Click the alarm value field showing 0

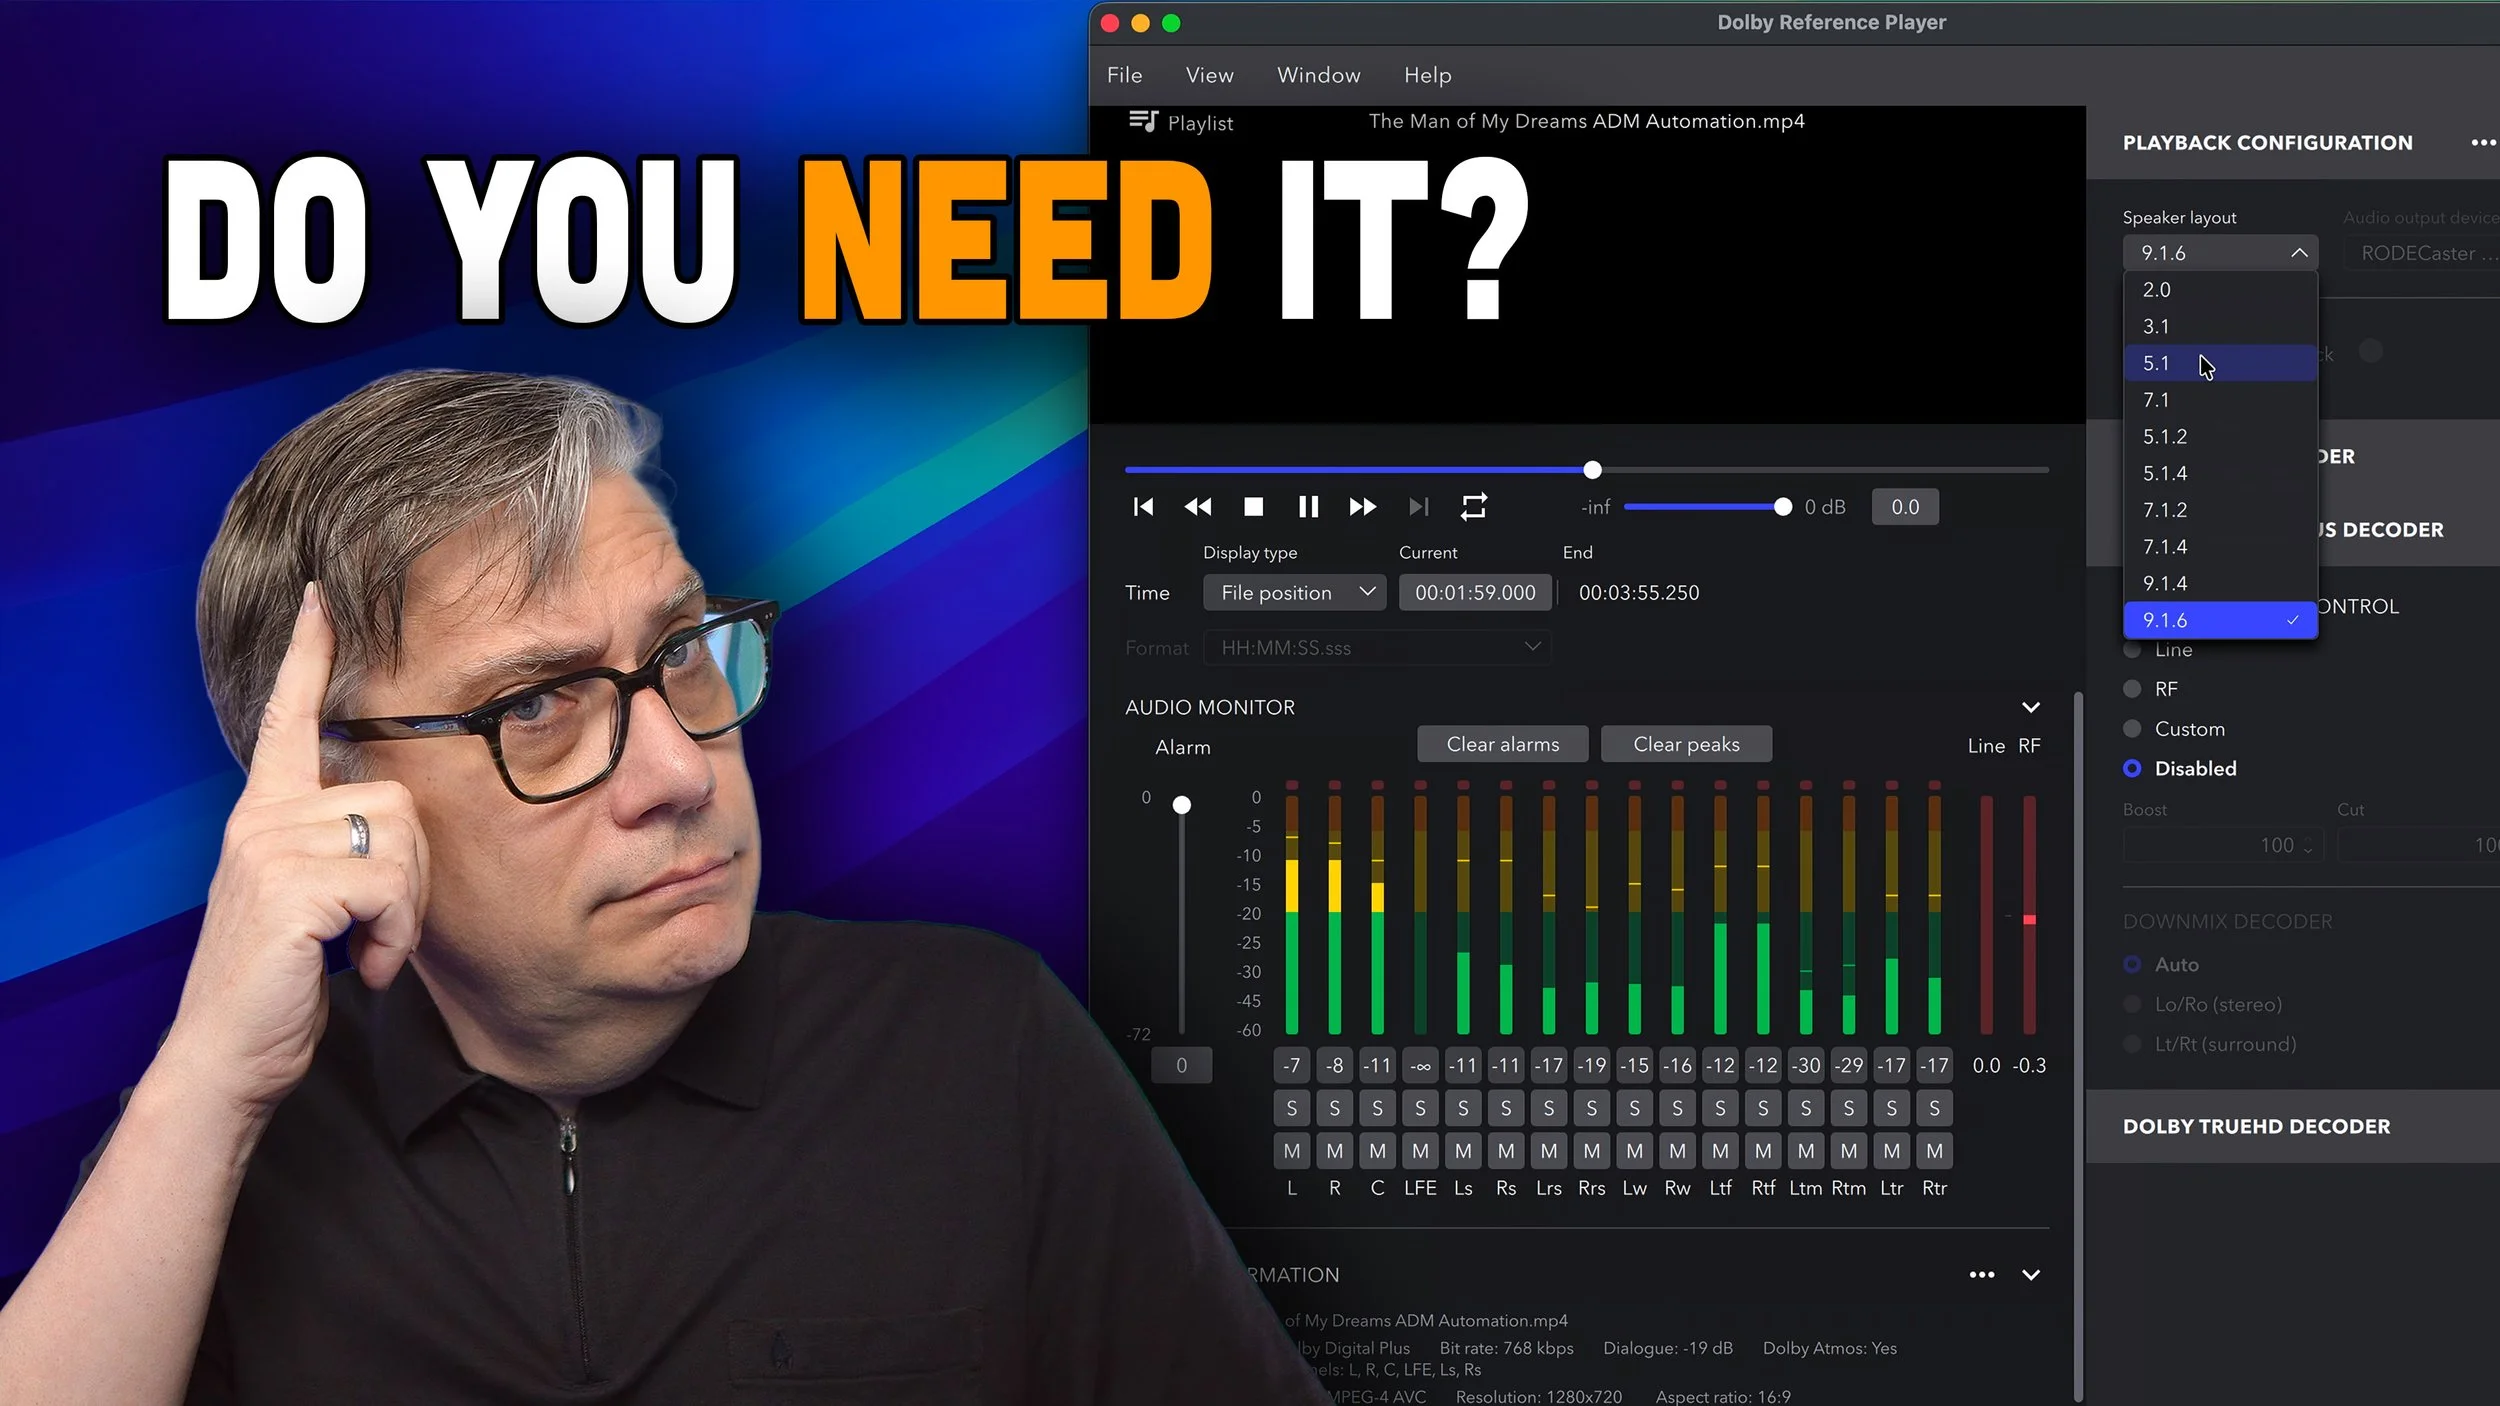1181,1066
